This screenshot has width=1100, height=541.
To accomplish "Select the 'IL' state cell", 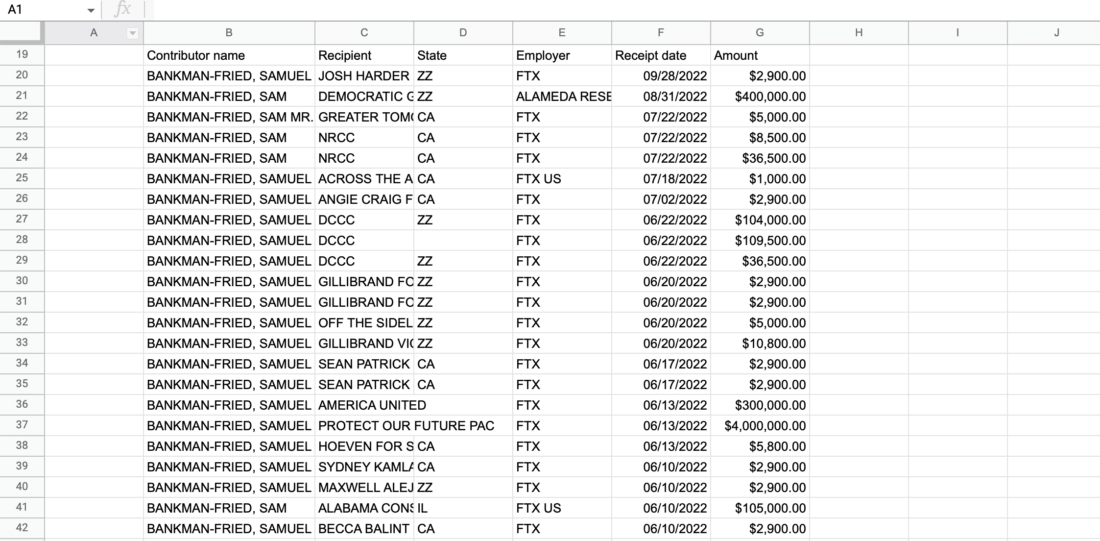I will pos(463,507).
